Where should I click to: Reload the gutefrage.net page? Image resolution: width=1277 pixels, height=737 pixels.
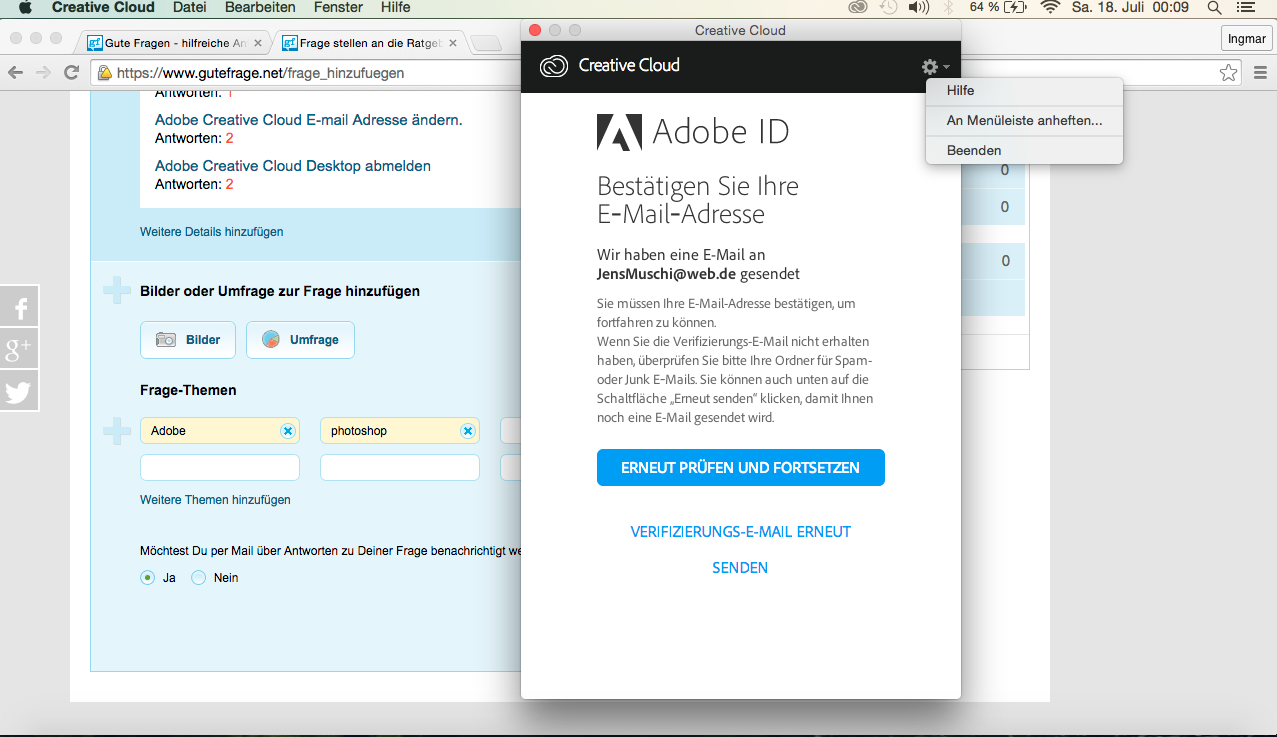pos(71,73)
